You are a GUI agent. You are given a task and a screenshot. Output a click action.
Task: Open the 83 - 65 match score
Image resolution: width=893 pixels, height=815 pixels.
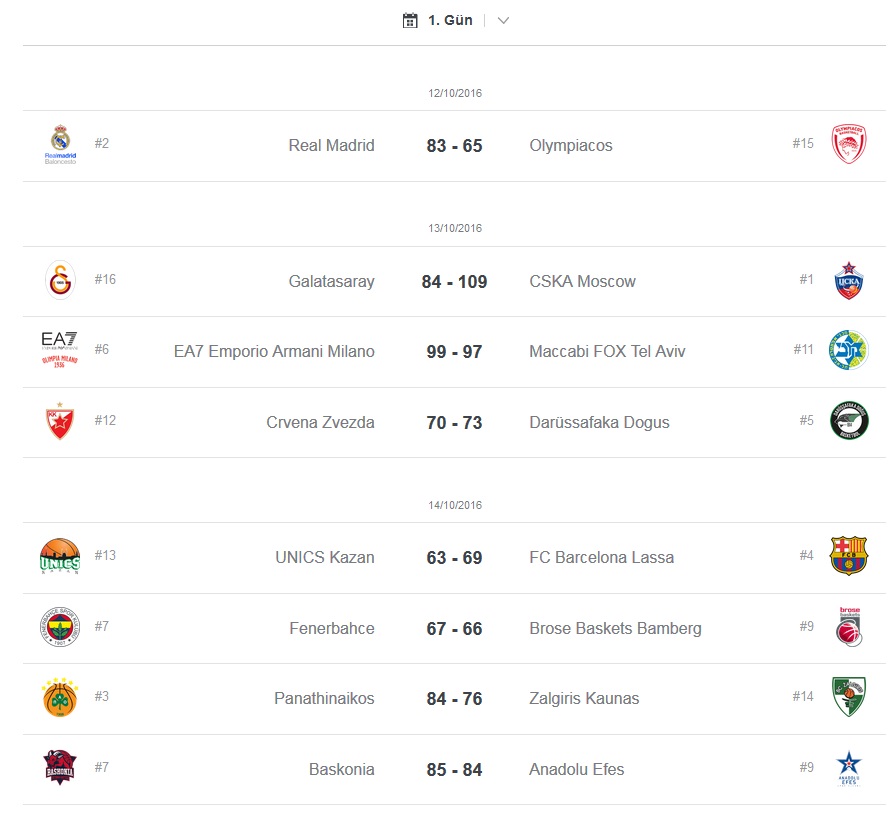pos(454,146)
